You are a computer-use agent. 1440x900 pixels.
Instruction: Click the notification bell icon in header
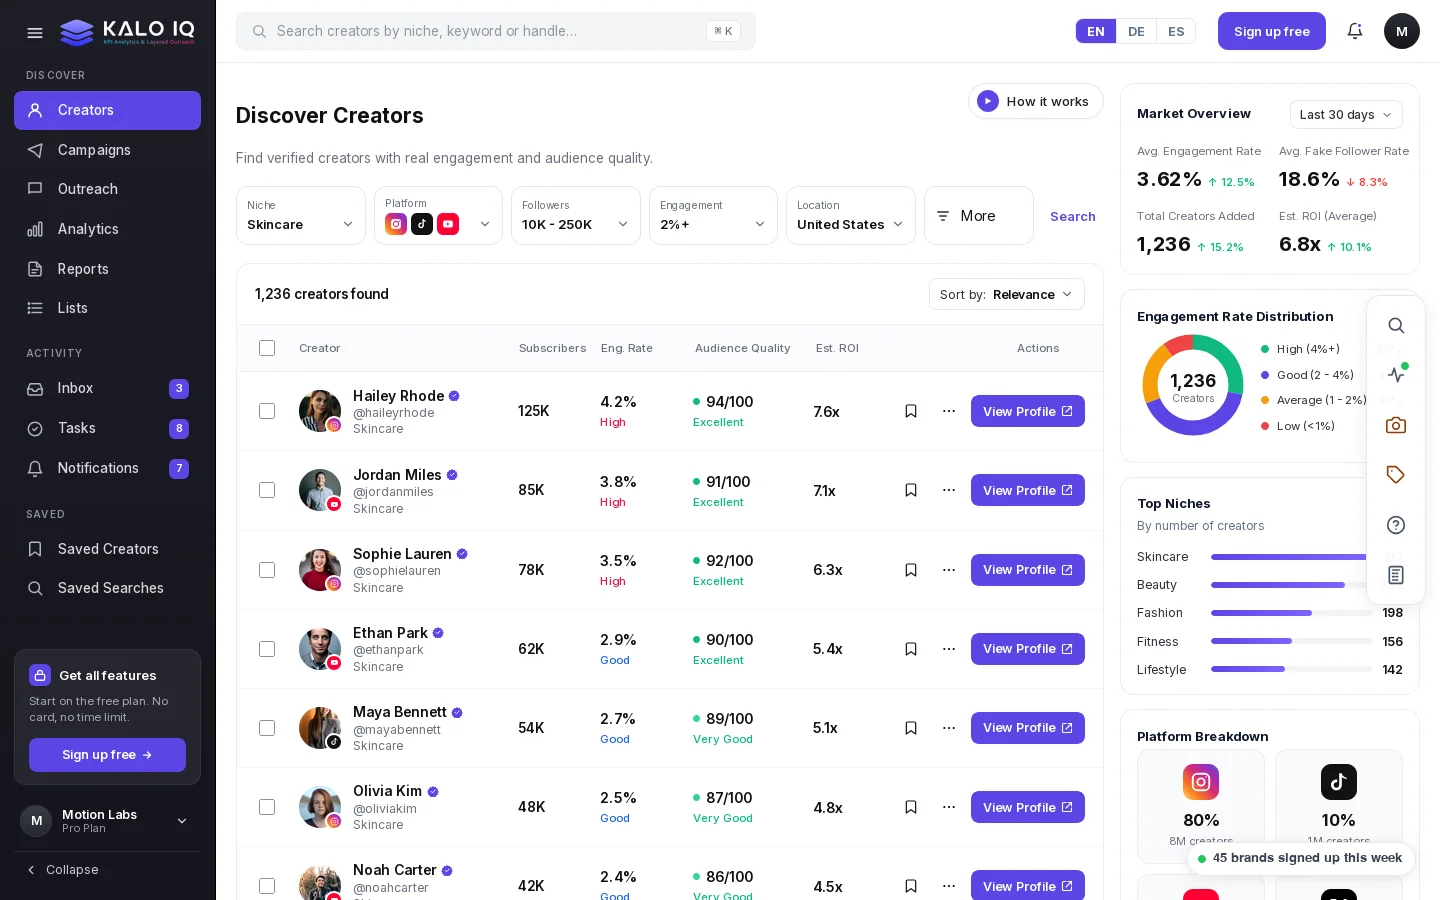coord(1355,31)
